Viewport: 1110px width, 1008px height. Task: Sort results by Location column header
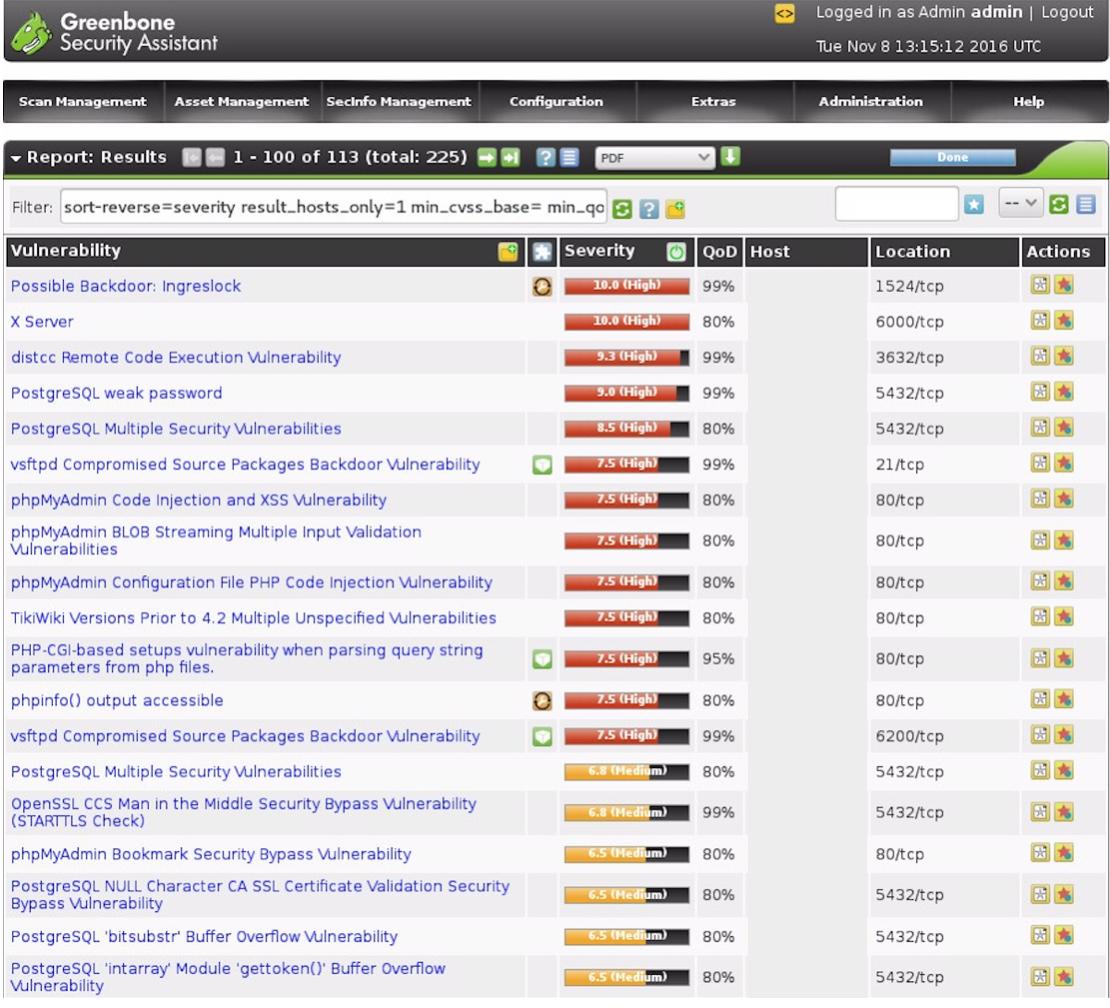point(912,252)
